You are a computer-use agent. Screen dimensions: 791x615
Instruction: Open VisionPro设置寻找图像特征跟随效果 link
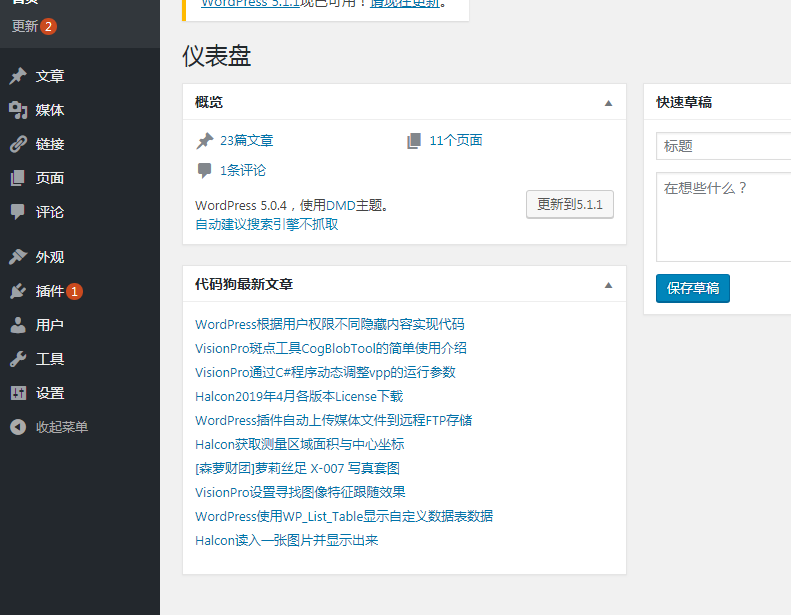pyautogui.click(x=300, y=492)
